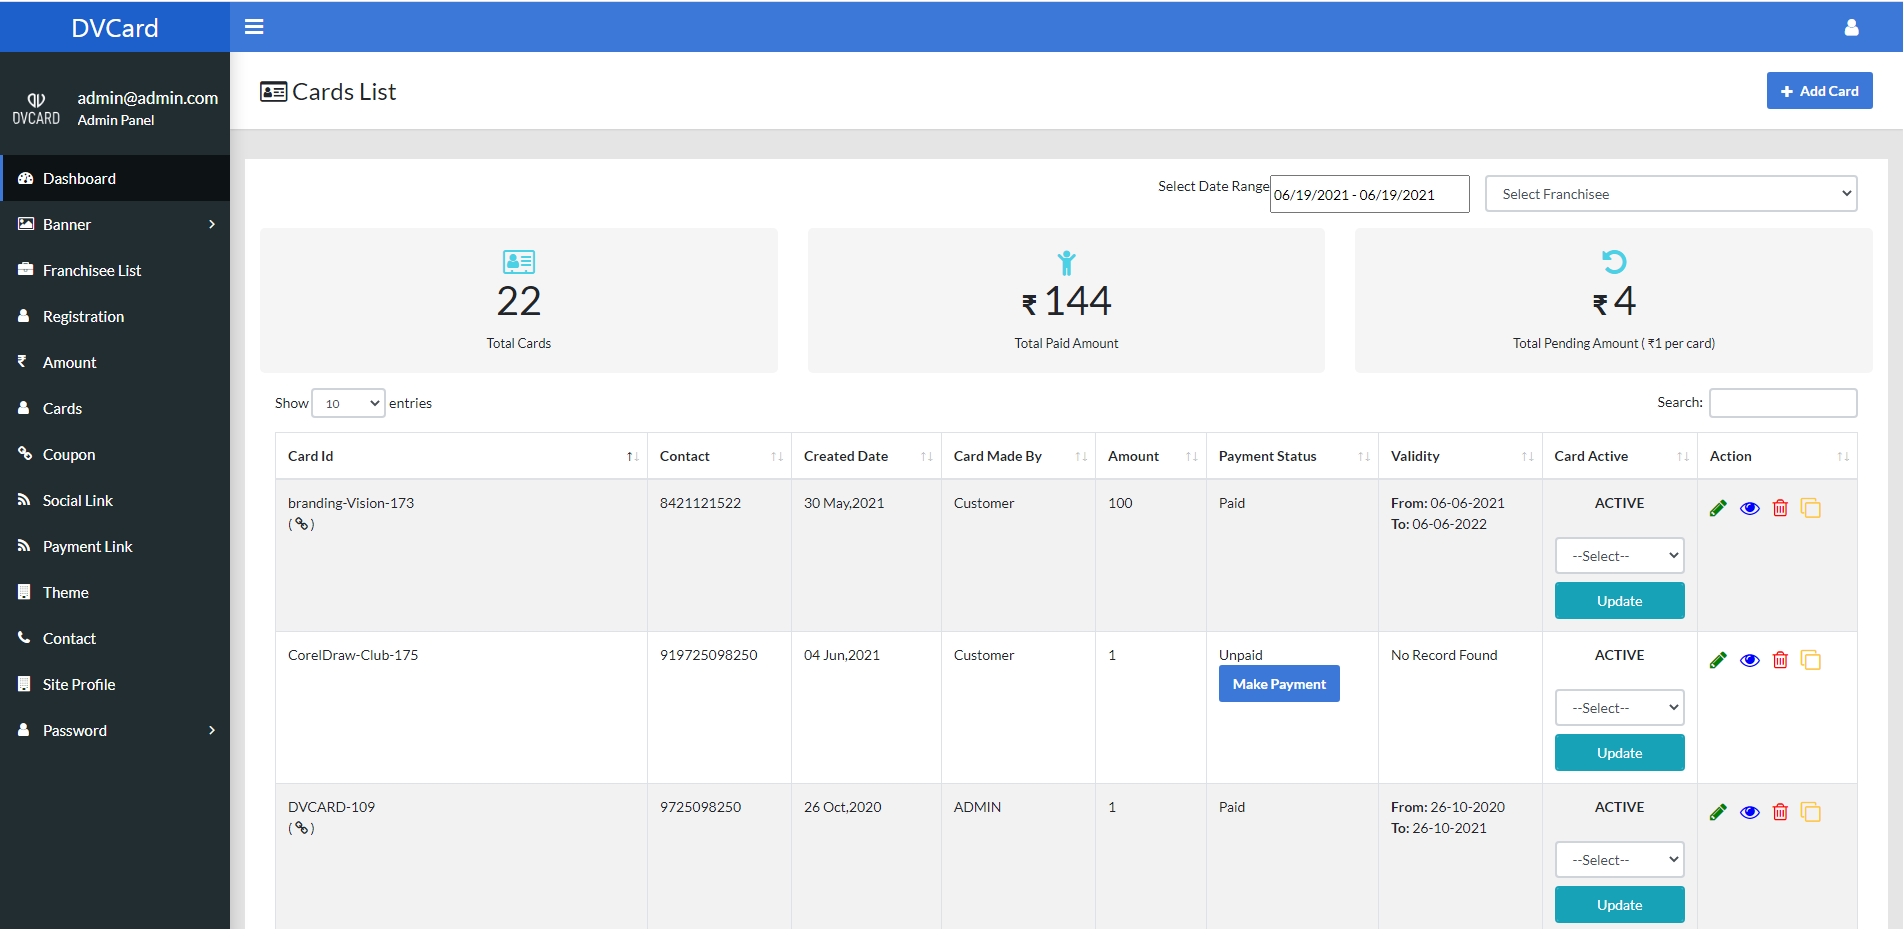The height and width of the screenshot is (929, 1903).
Task: Open the user profile icon menu
Action: click(x=1851, y=27)
